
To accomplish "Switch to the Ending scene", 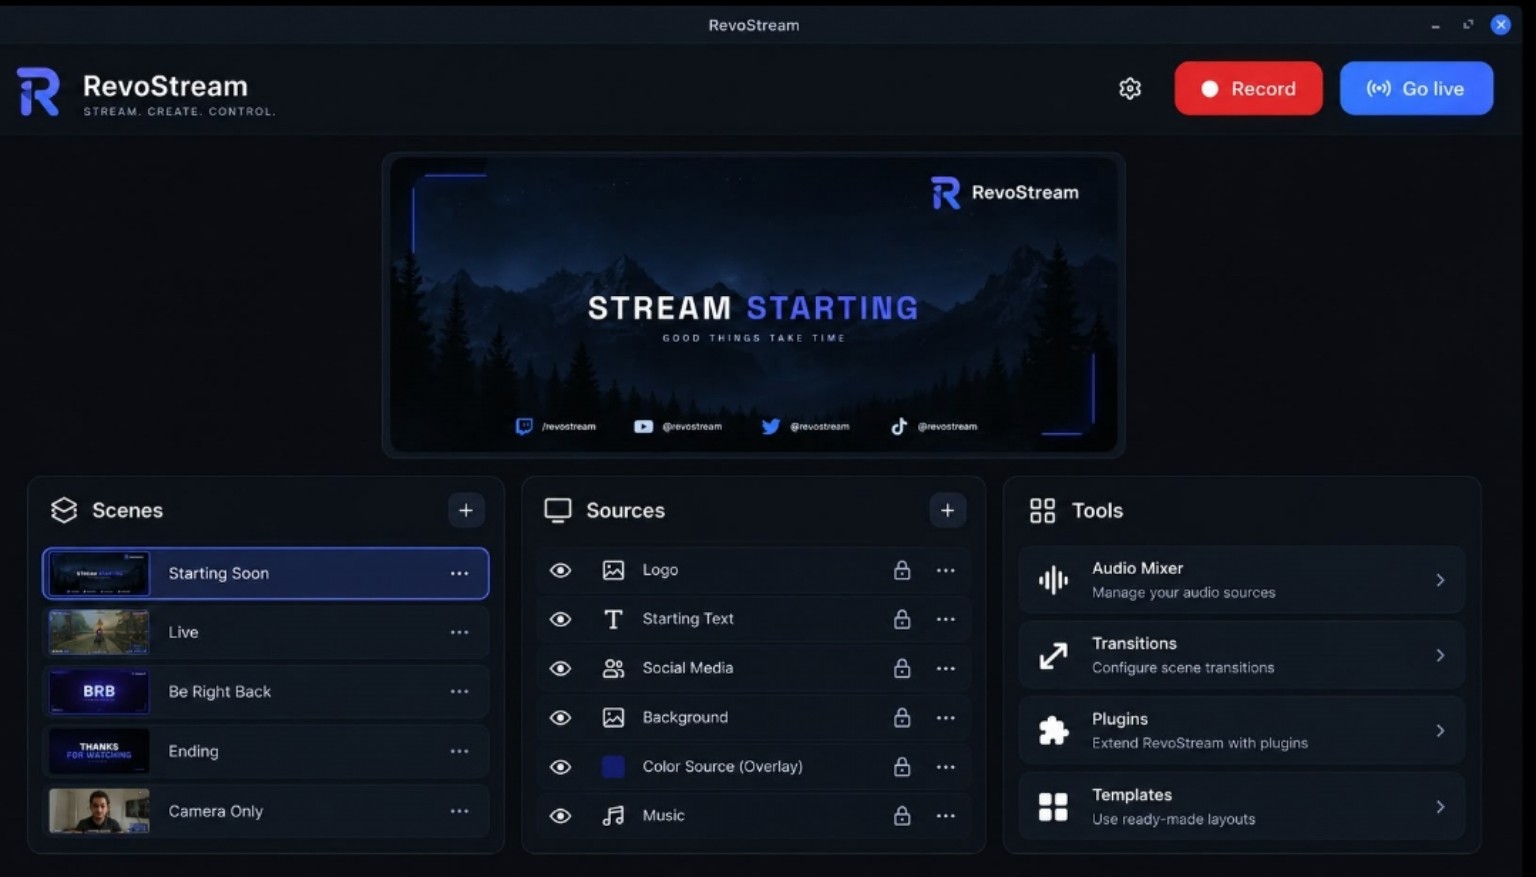I will pos(266,751).
